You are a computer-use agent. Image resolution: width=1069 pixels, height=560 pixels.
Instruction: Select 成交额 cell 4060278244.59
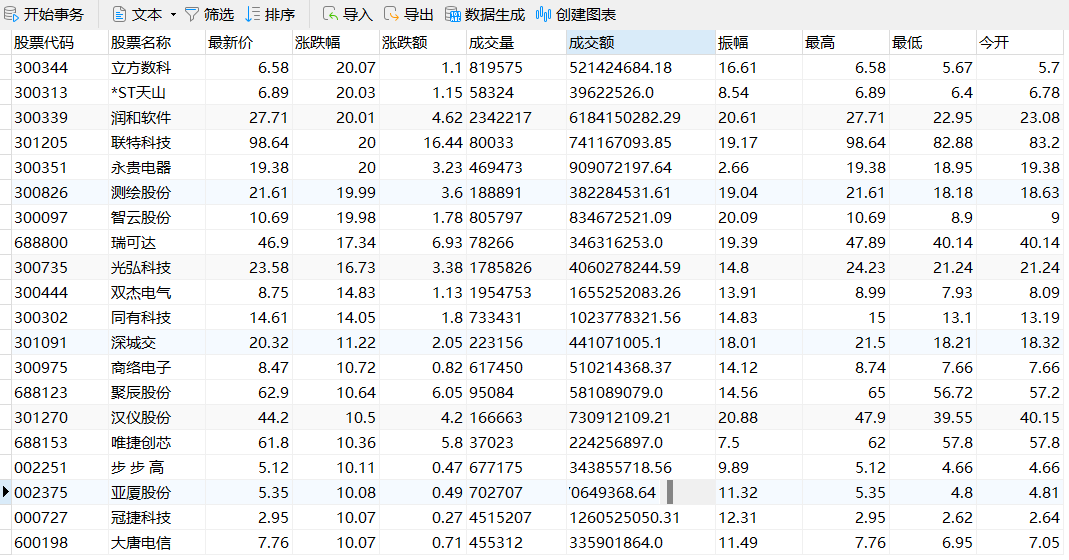tap(641, 268)
